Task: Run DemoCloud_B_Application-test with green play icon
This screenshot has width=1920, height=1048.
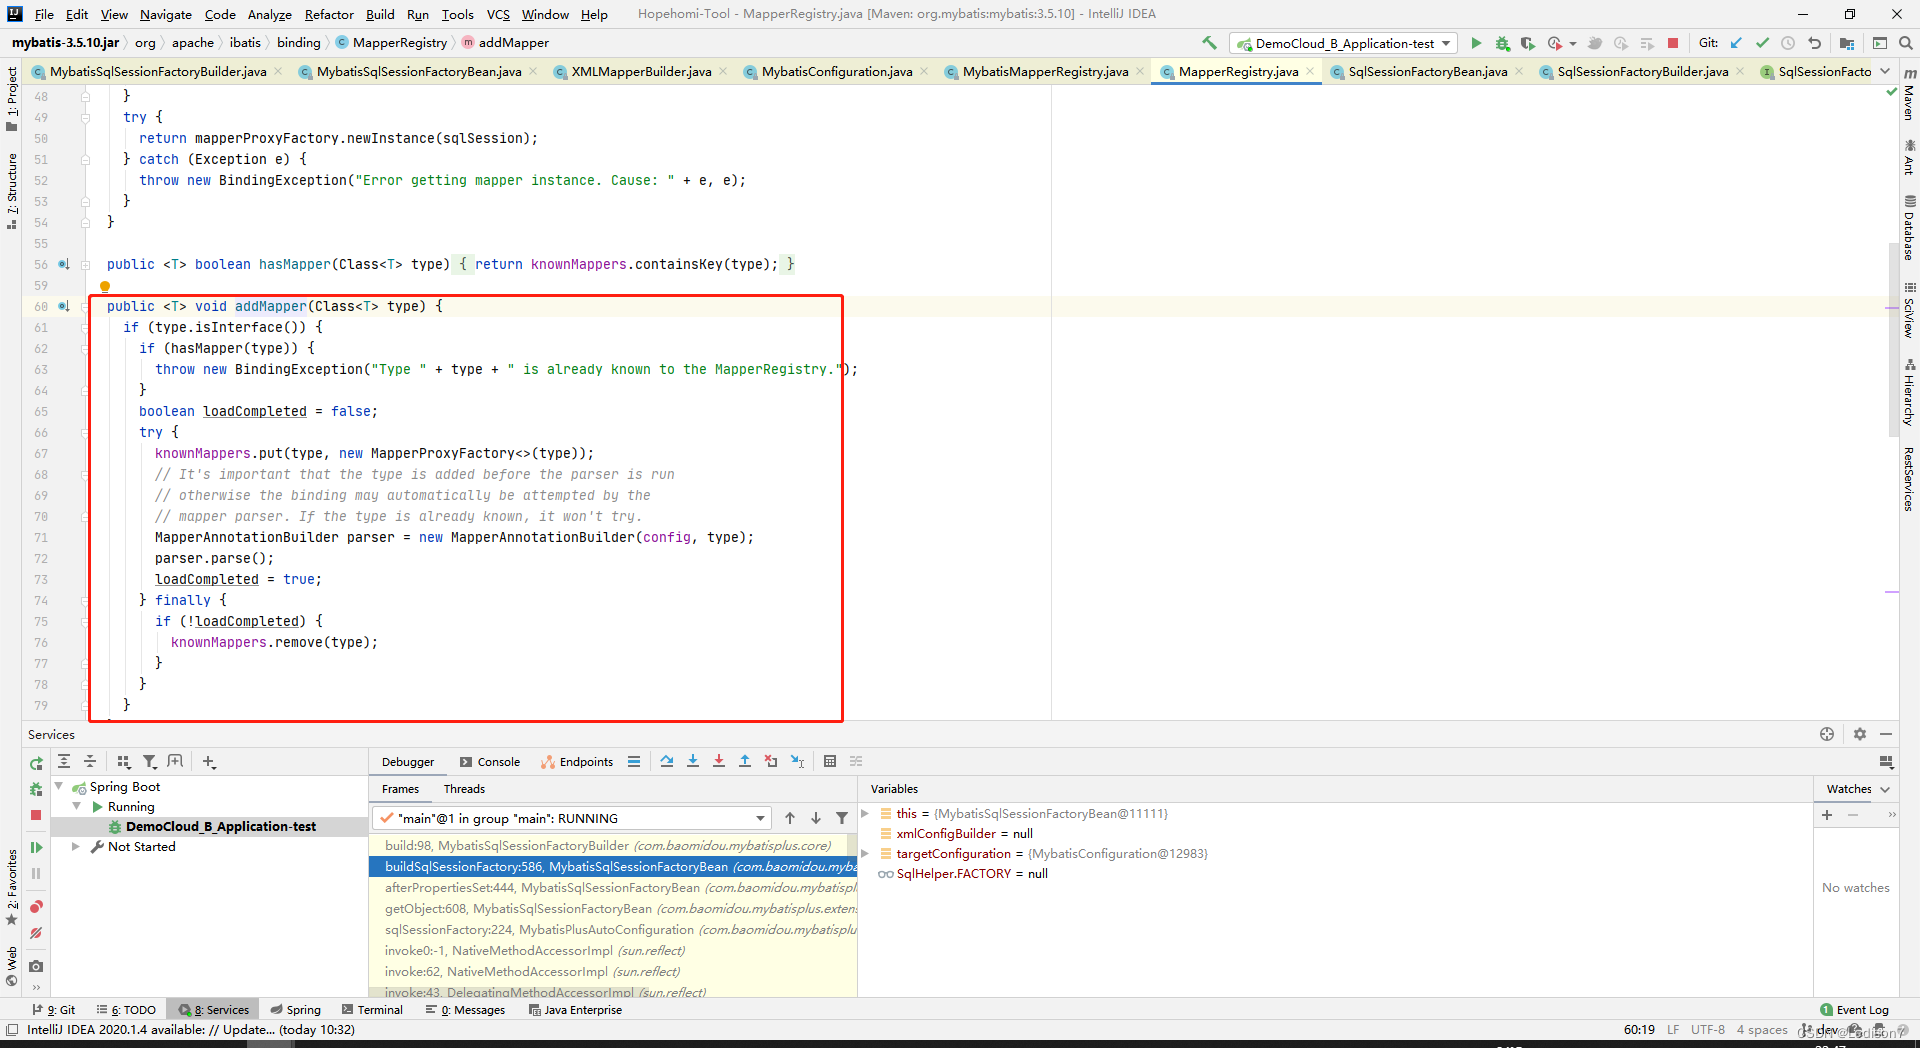Action: click(x=1476, y=43)
